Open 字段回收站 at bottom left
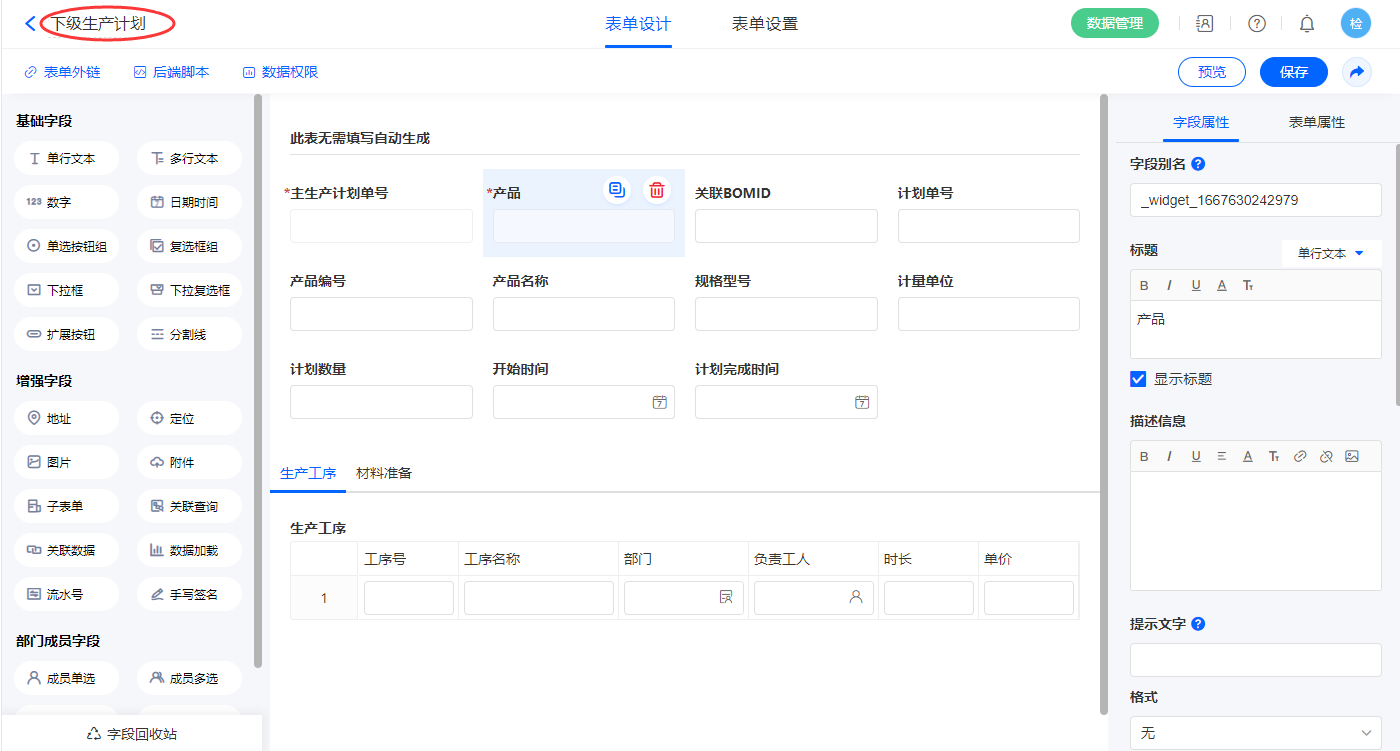Image resolution: width=1400 pixels, height=751 pixels. pos(132,733)
